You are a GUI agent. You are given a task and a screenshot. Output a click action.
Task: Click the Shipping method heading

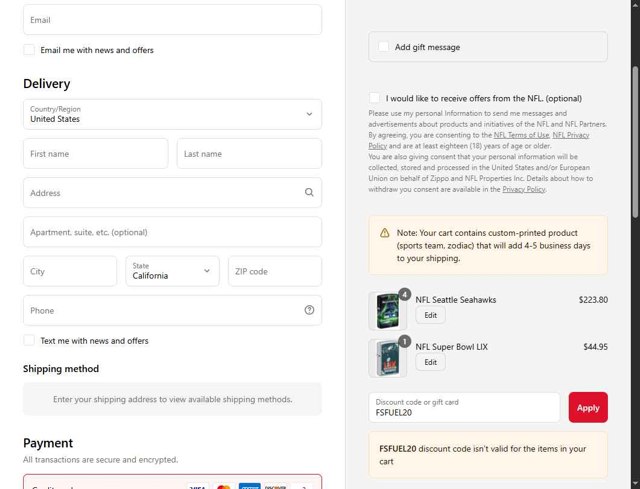pos(61,369)
